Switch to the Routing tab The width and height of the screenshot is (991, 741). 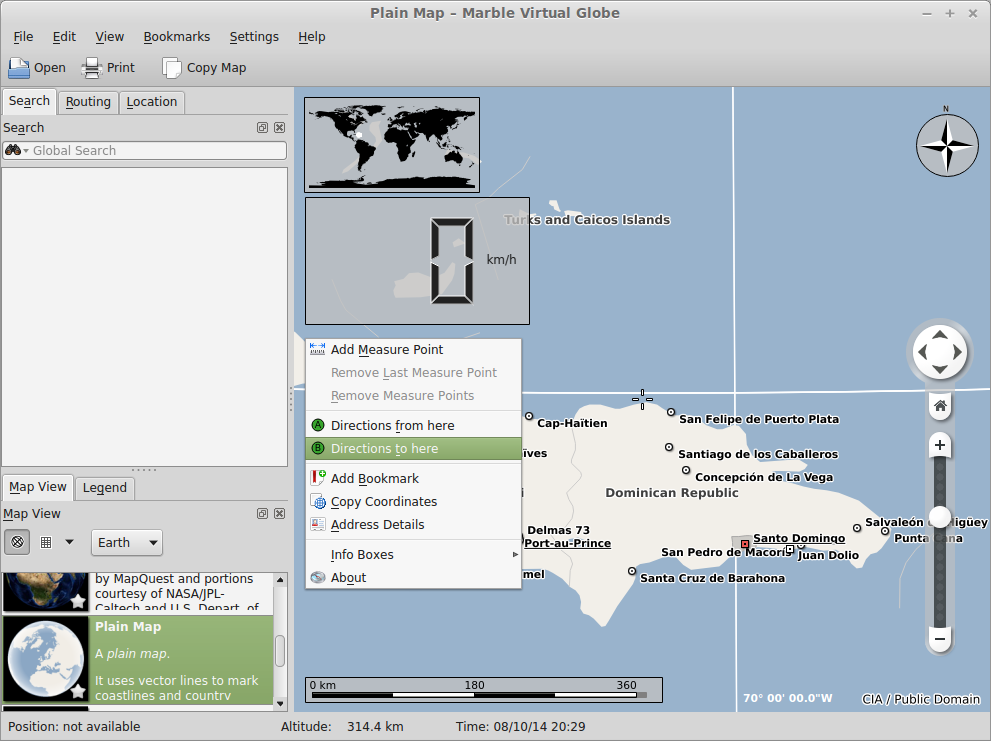pyautogui.click(x=88, y=102)
